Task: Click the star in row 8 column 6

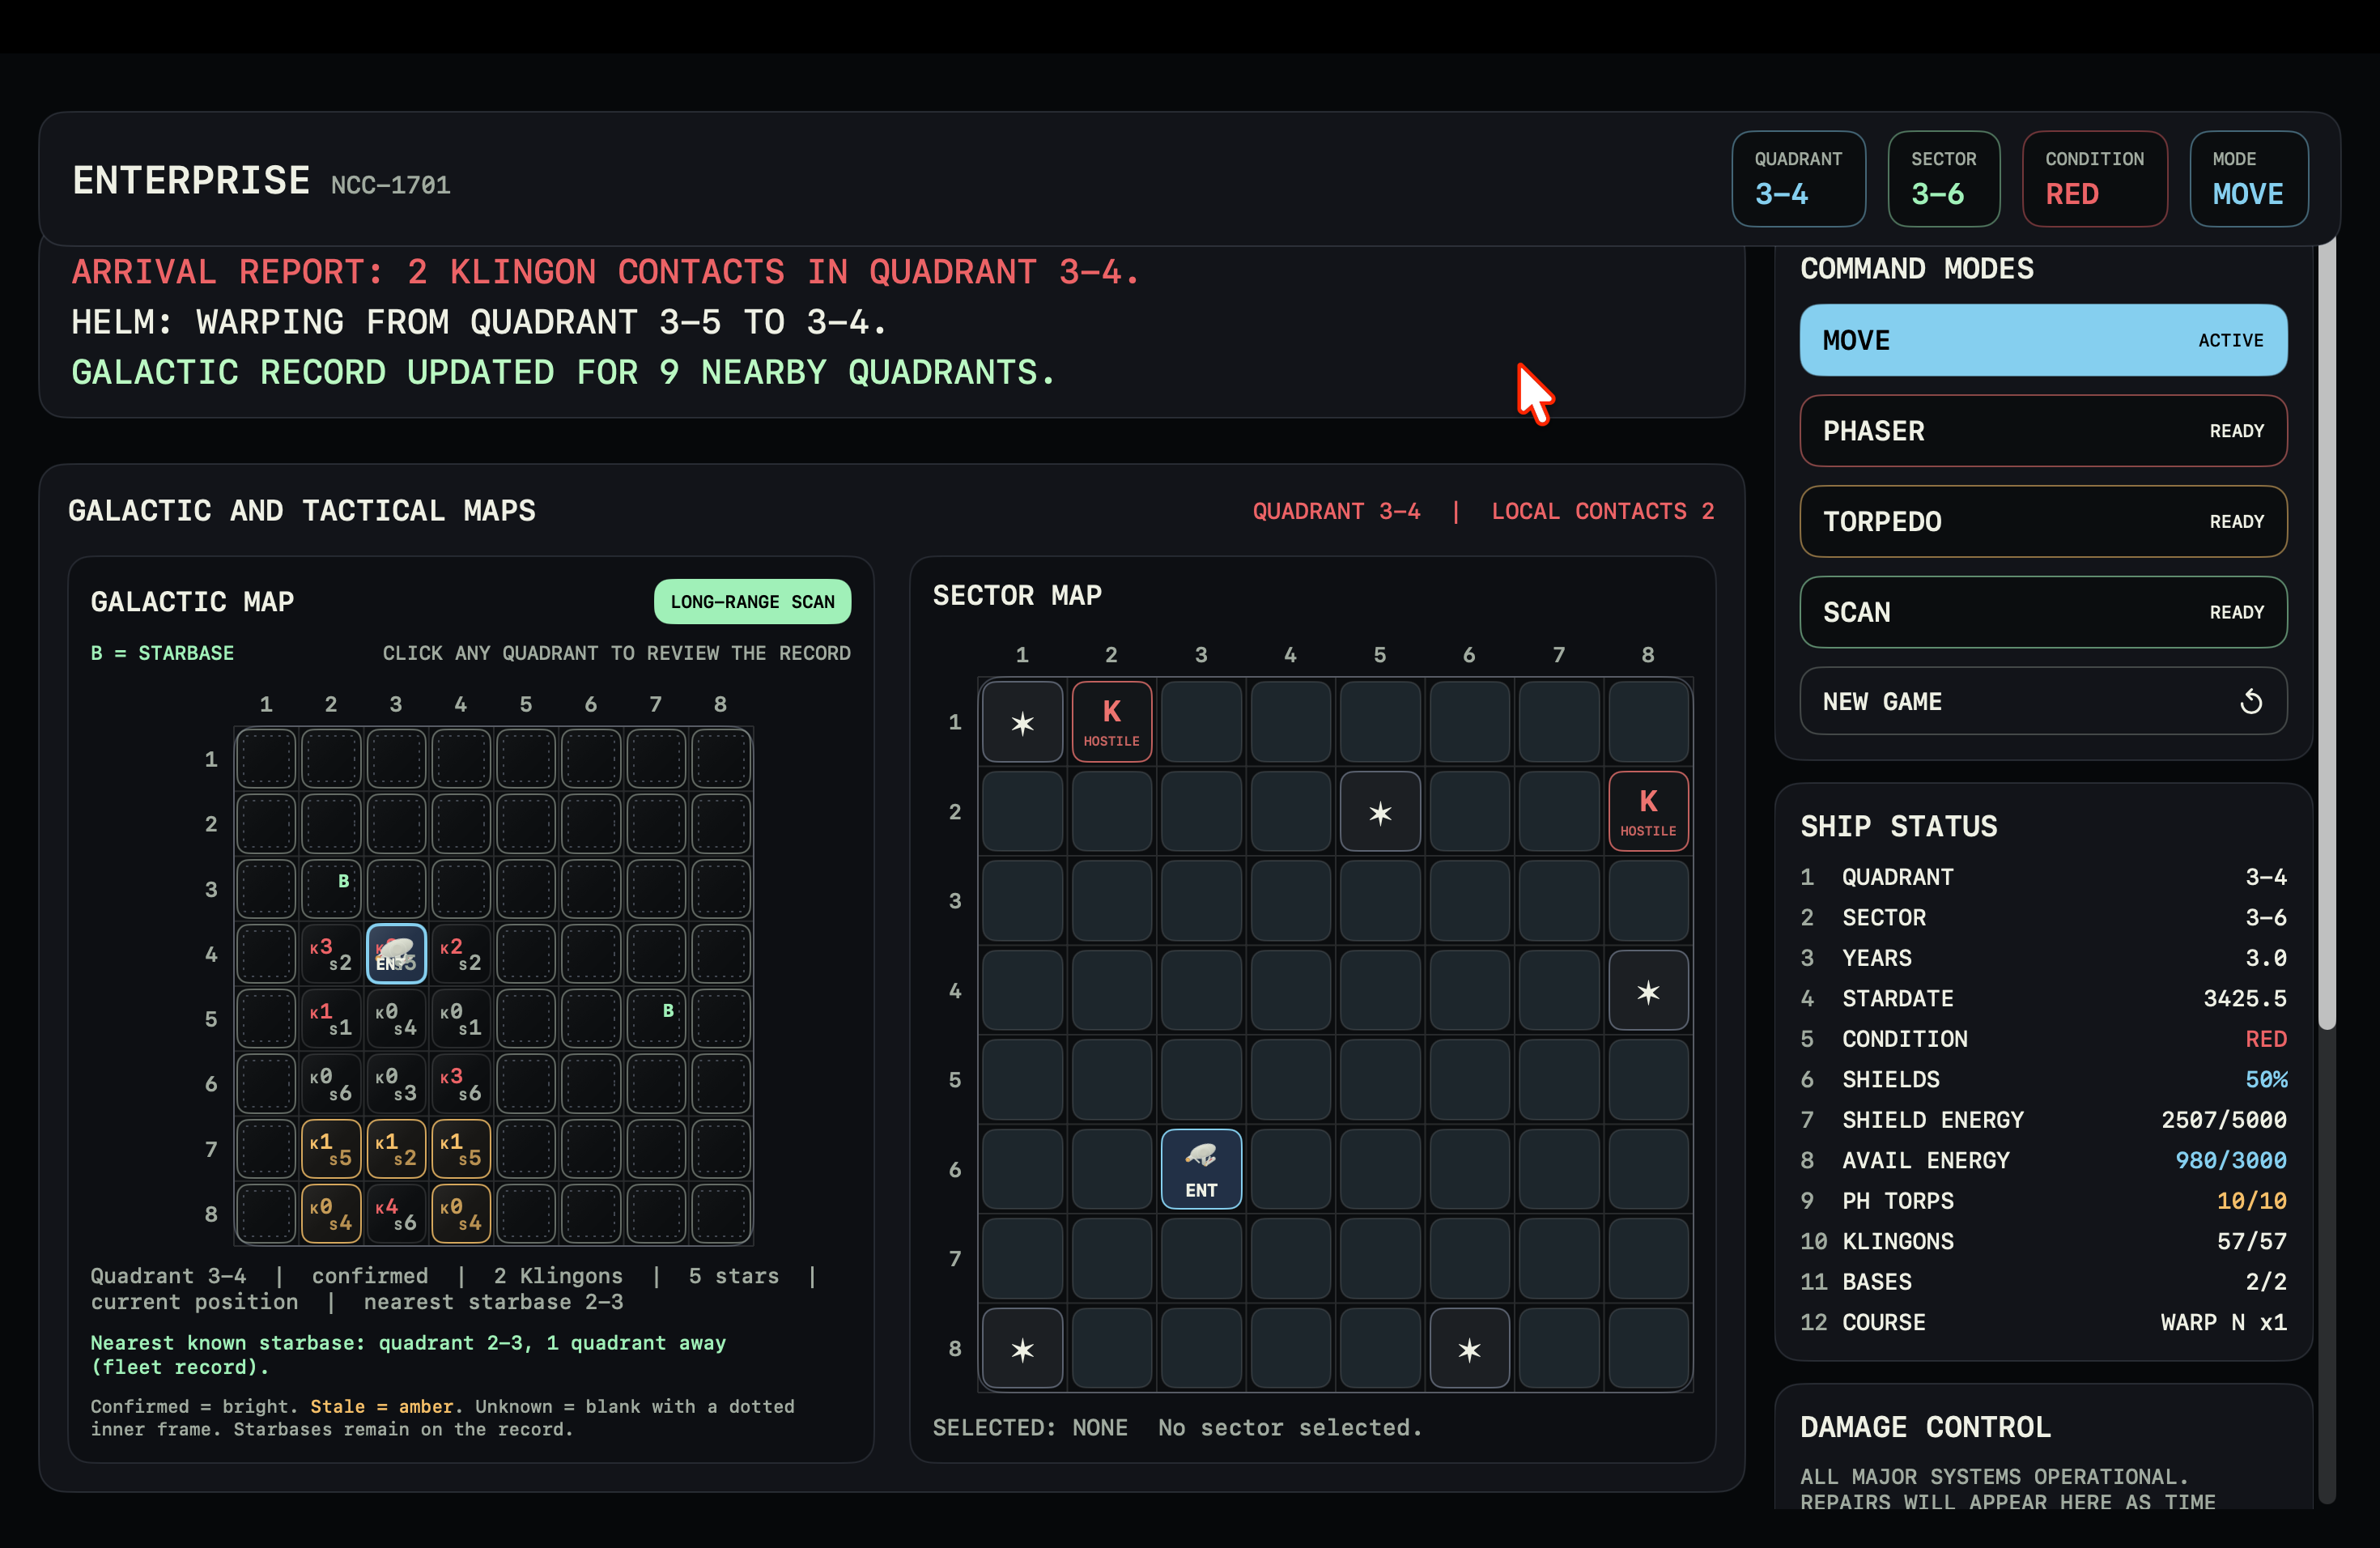Action: pos(1468,1348)
